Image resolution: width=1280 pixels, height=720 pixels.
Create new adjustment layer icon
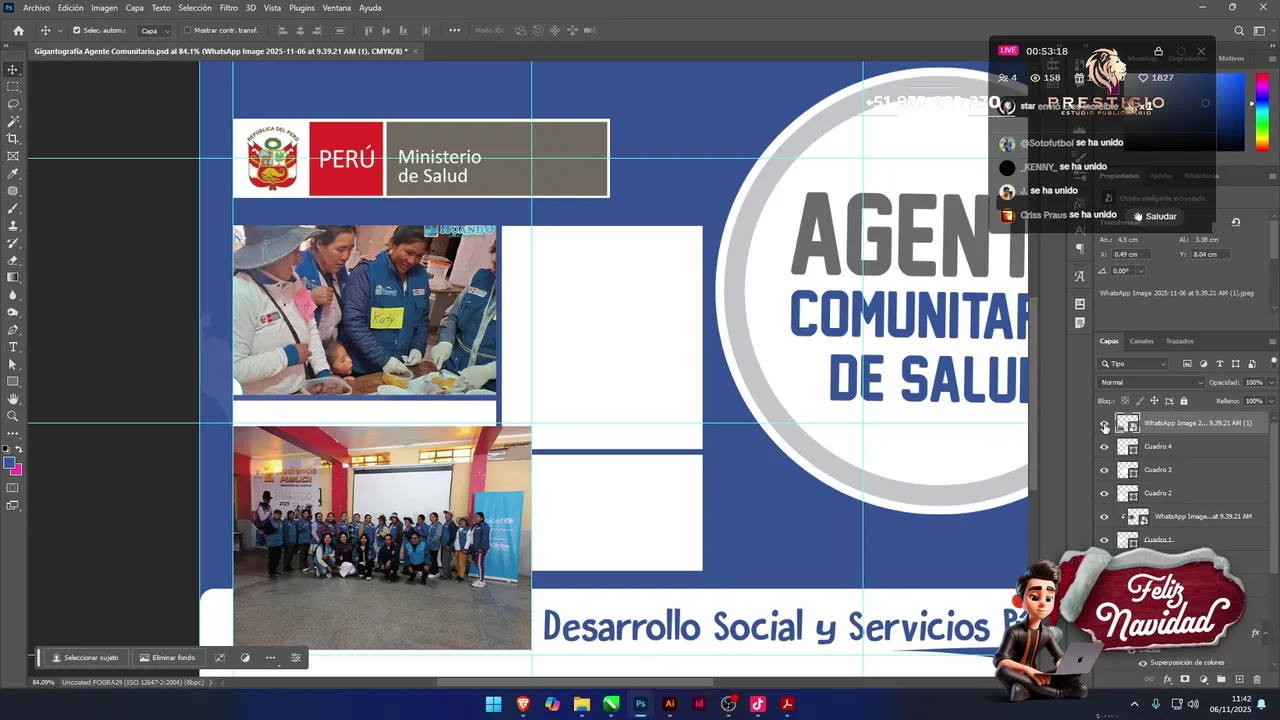pyautogui.click(x=1203, y=680)
